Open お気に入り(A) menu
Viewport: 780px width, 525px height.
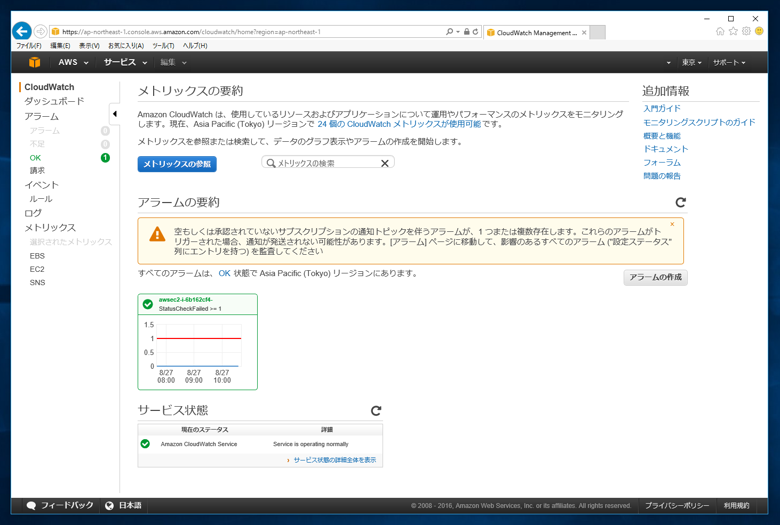126,45
